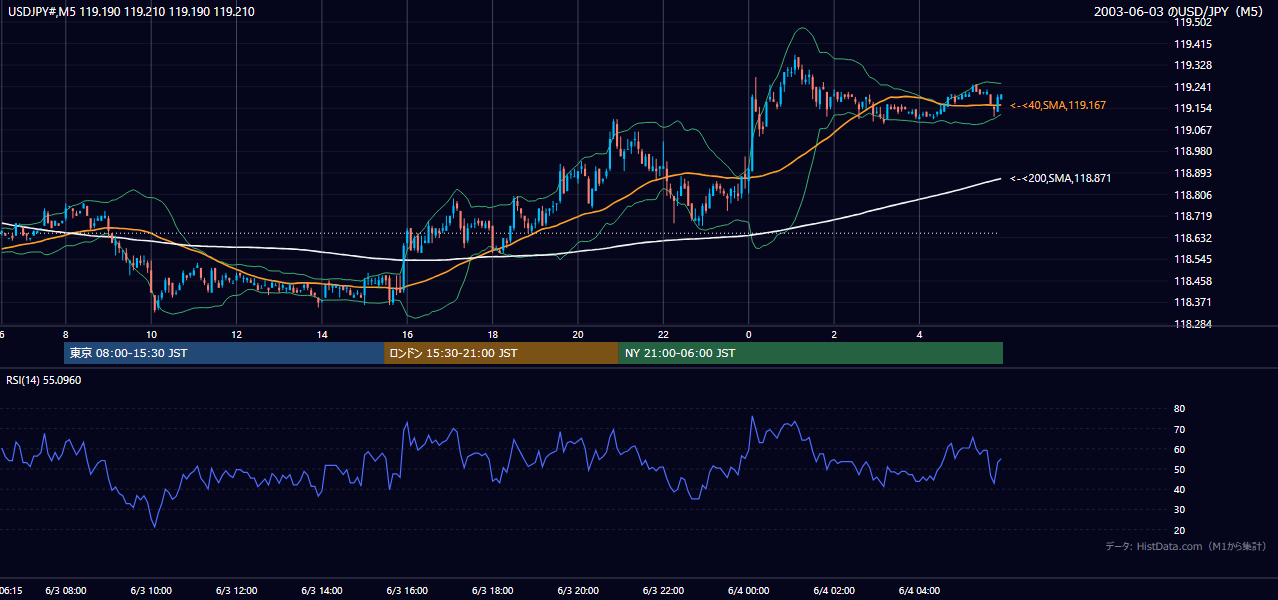
Task: Click the 118.632 price axis label
Action: 1193,238
